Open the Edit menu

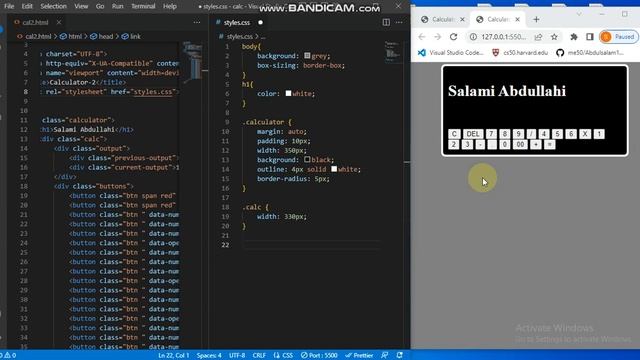27,6
